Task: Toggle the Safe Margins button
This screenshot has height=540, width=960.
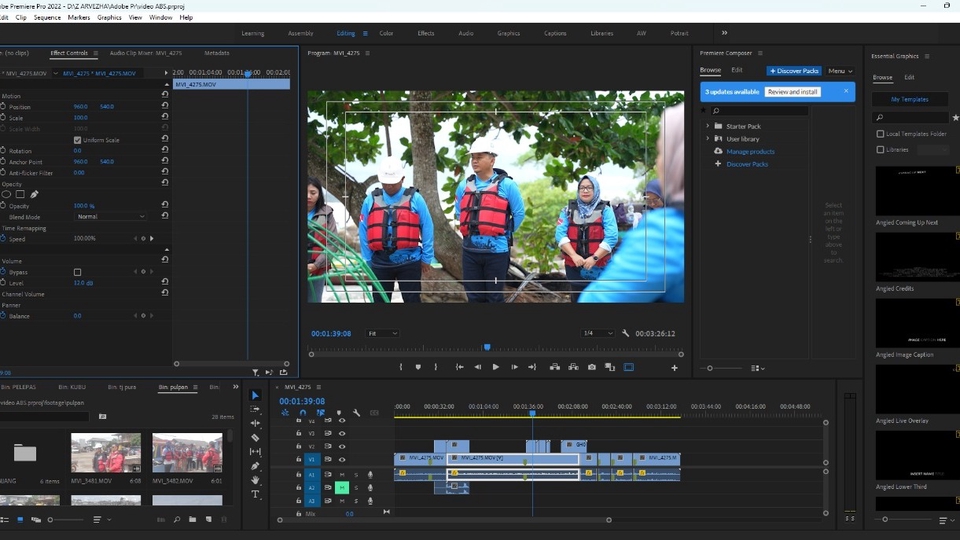Action: 629,367
